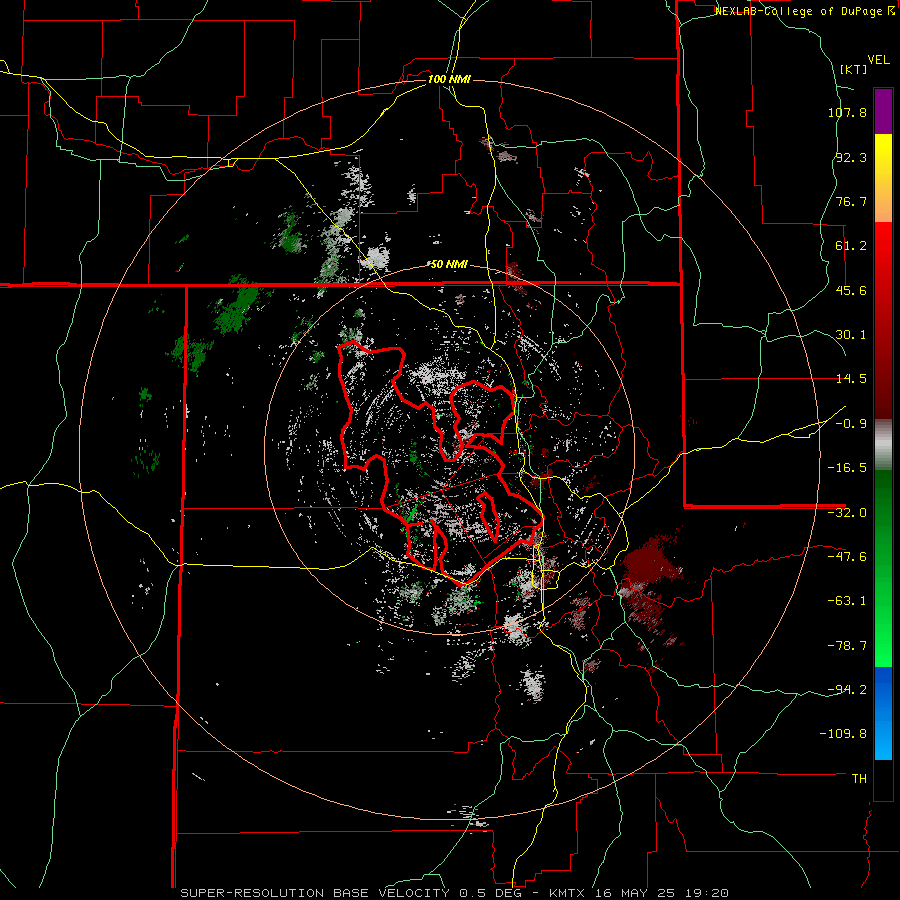Click the 76.7 velocity scale value
Viewport: 900px width, 900px height.
coord(851,201)
